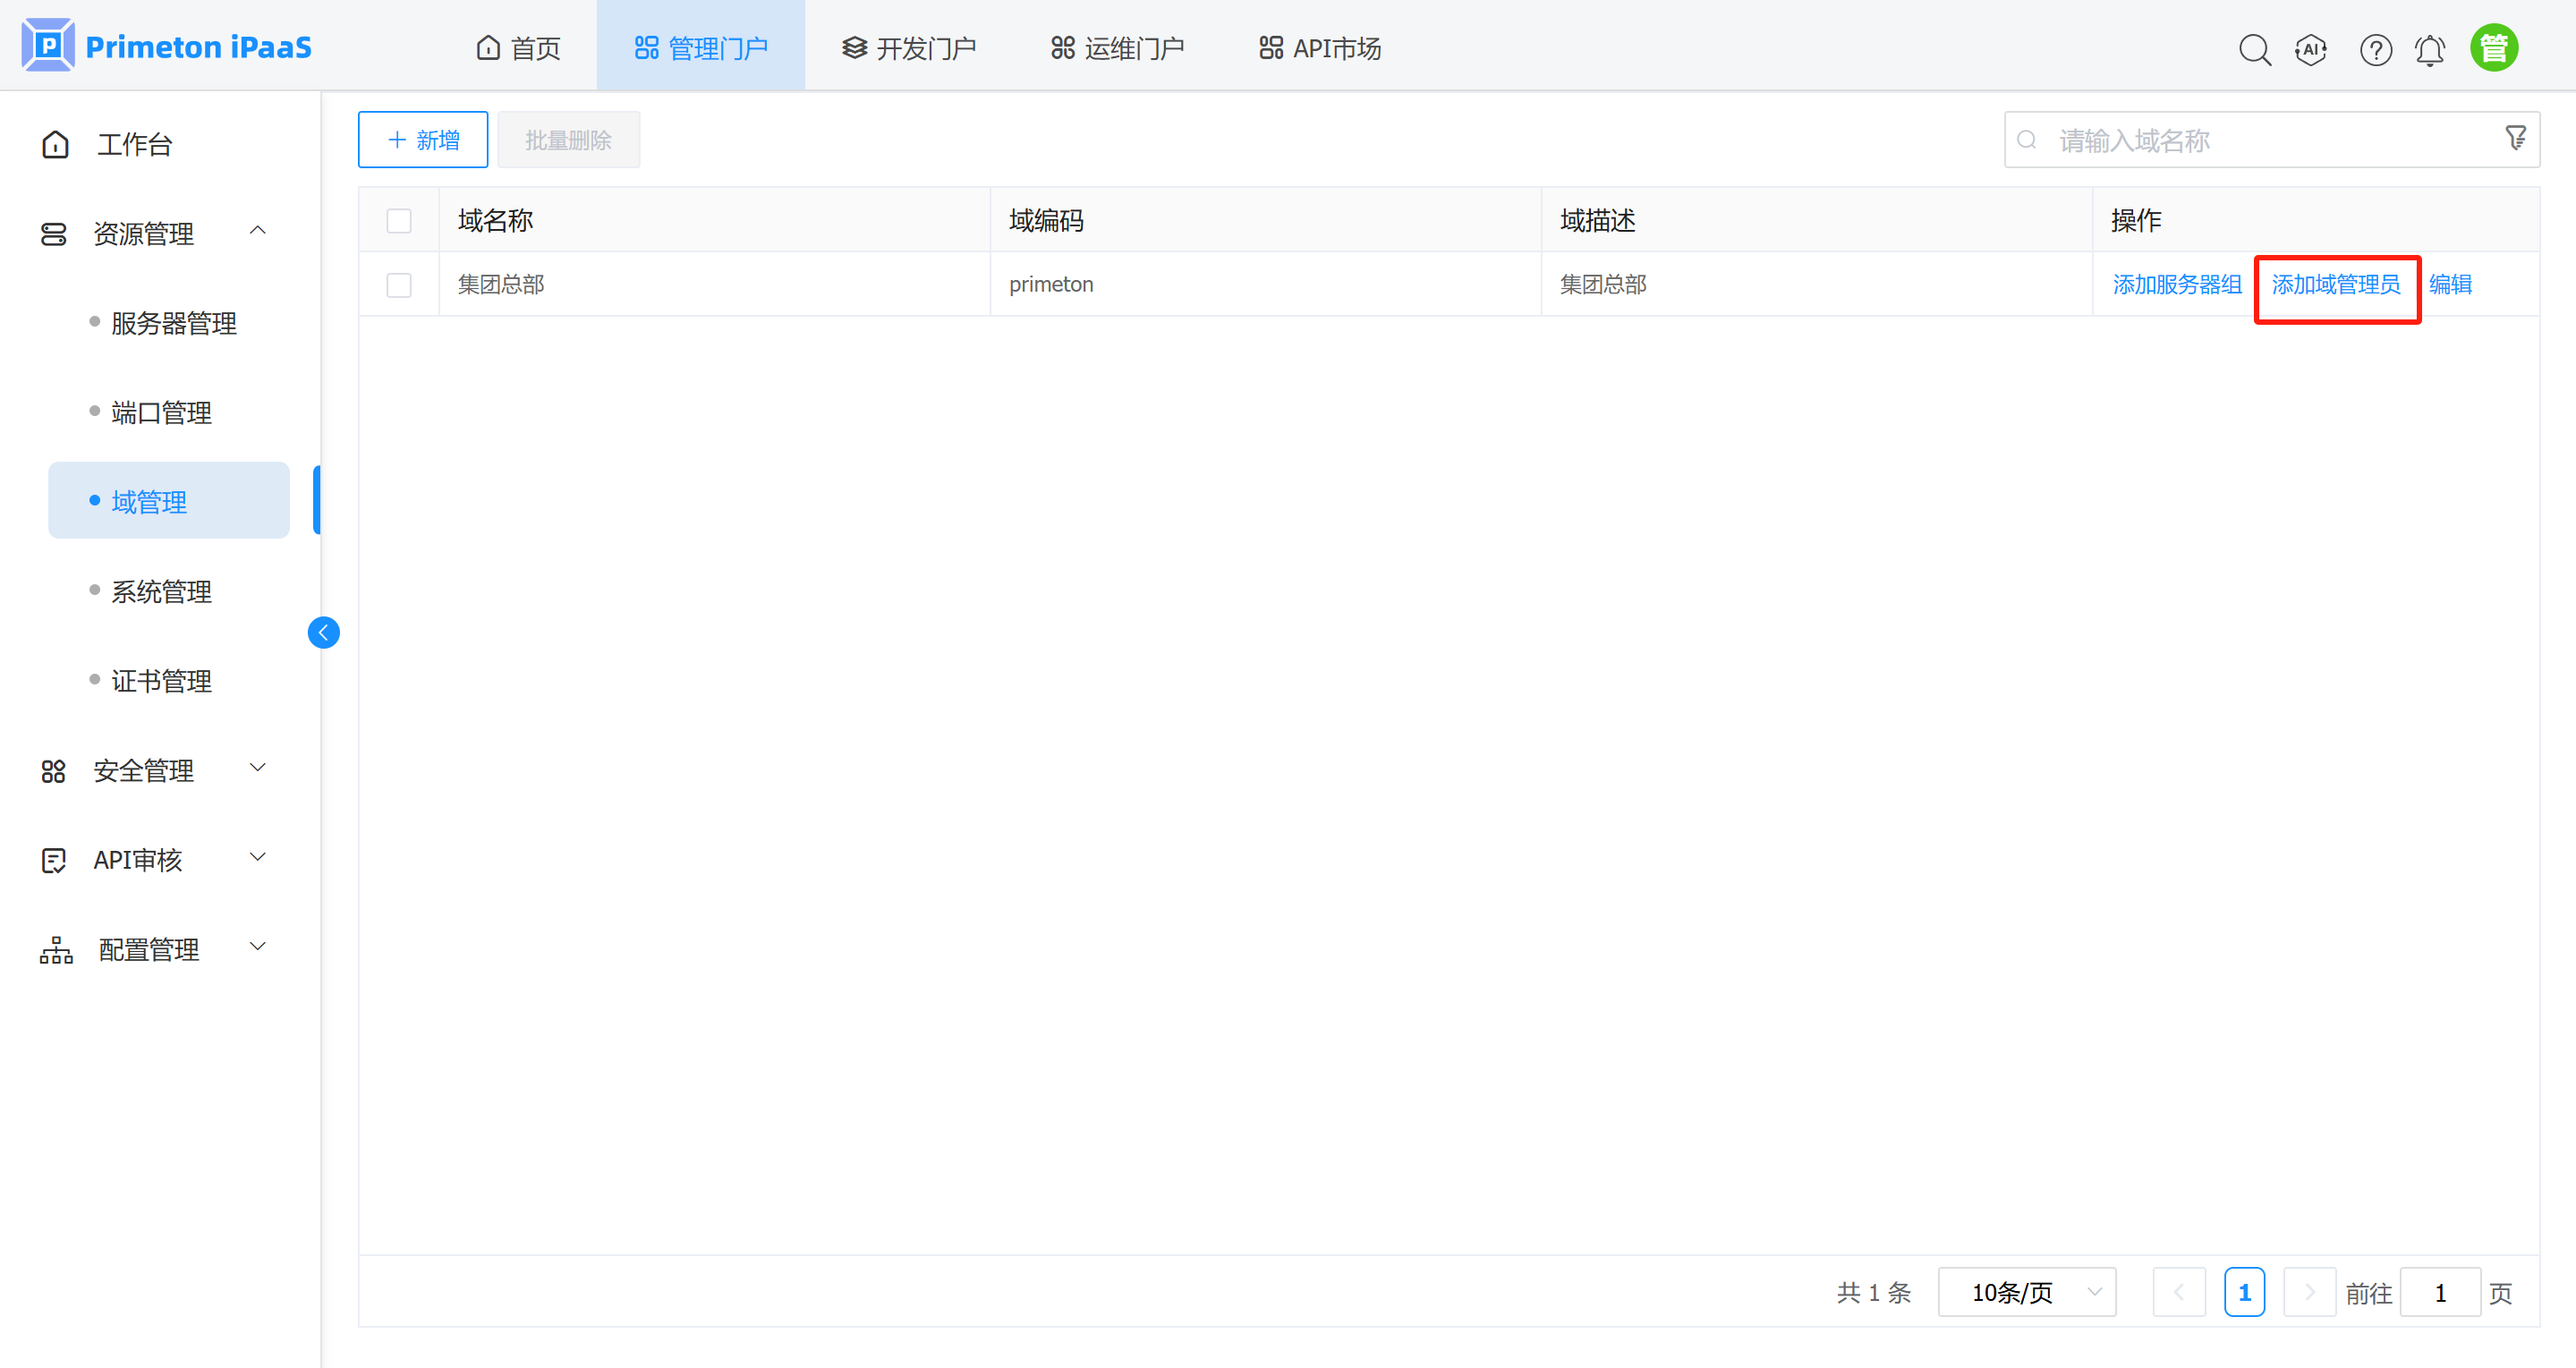This screenshot has height=1368, width=2576.
Task: Click 添加域管理员 for 集团总部
Action: [x=2337, y=284]
